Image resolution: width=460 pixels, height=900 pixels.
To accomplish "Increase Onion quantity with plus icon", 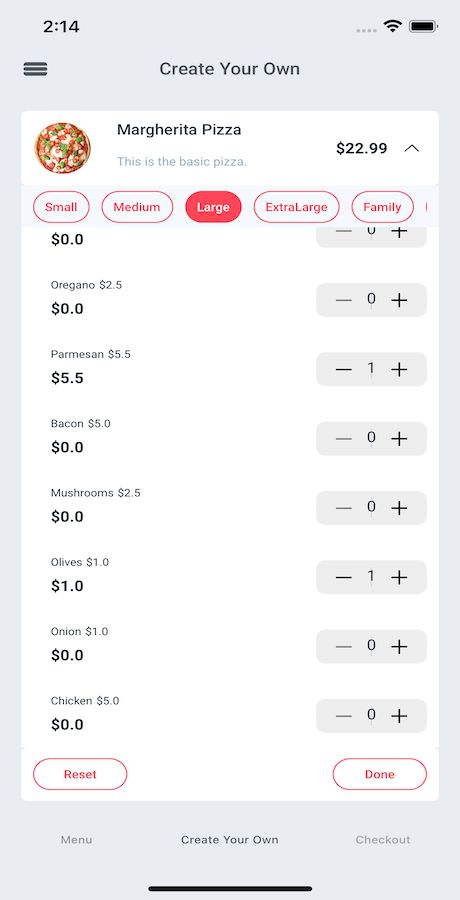I will point(399,647).
